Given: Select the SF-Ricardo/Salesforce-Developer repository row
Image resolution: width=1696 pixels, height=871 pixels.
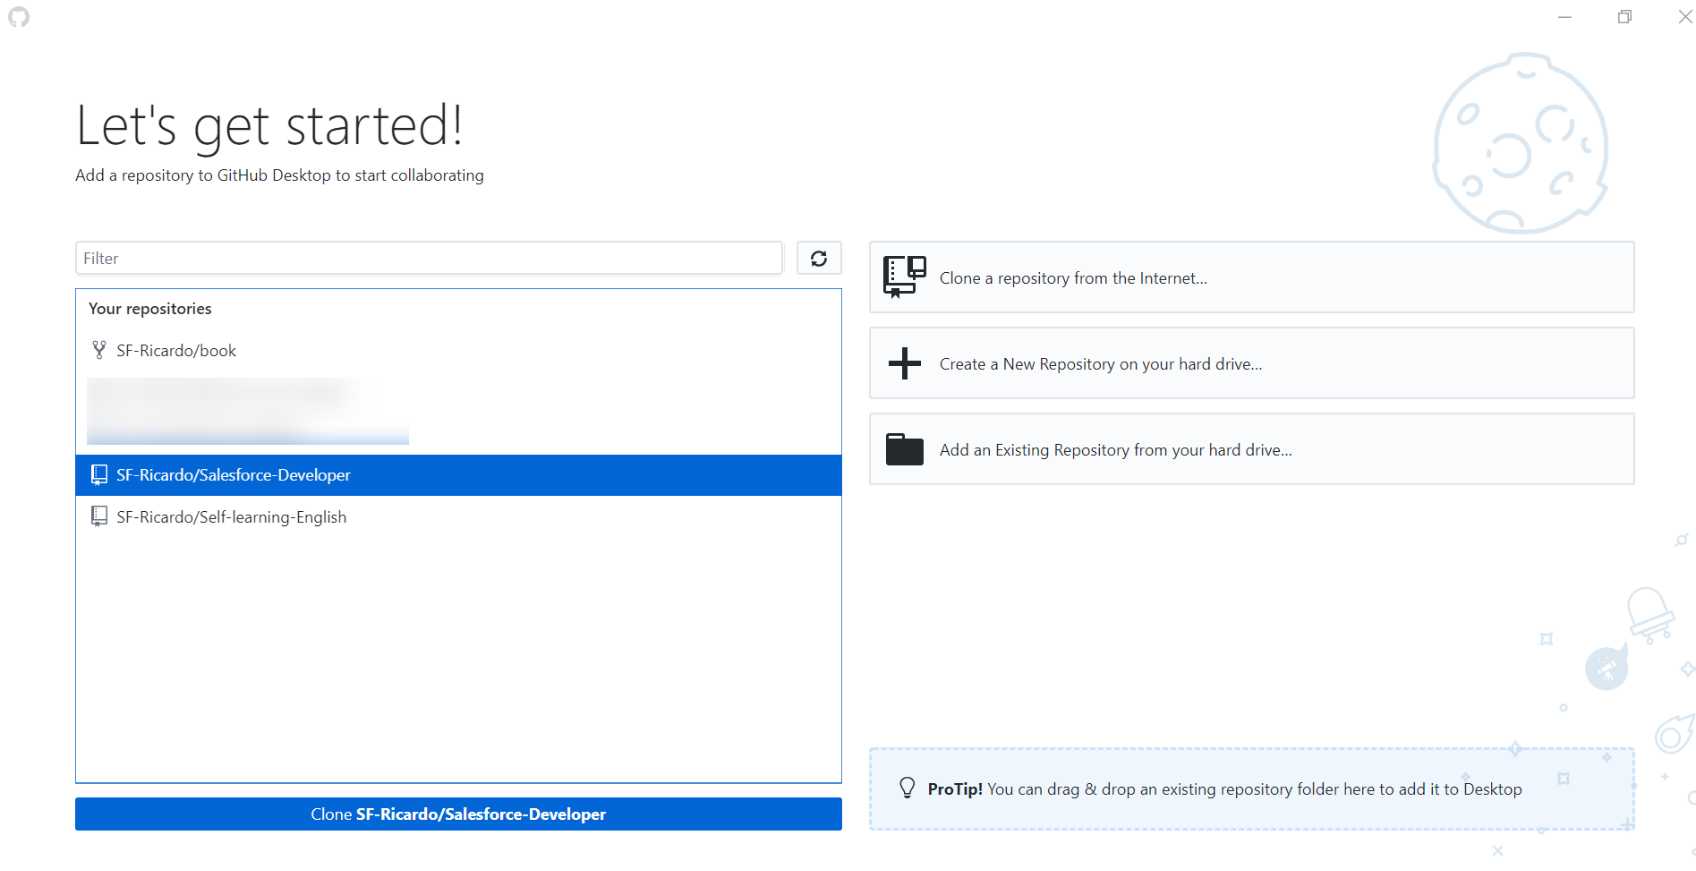Looking at the screenshot, I should point(458,475).
